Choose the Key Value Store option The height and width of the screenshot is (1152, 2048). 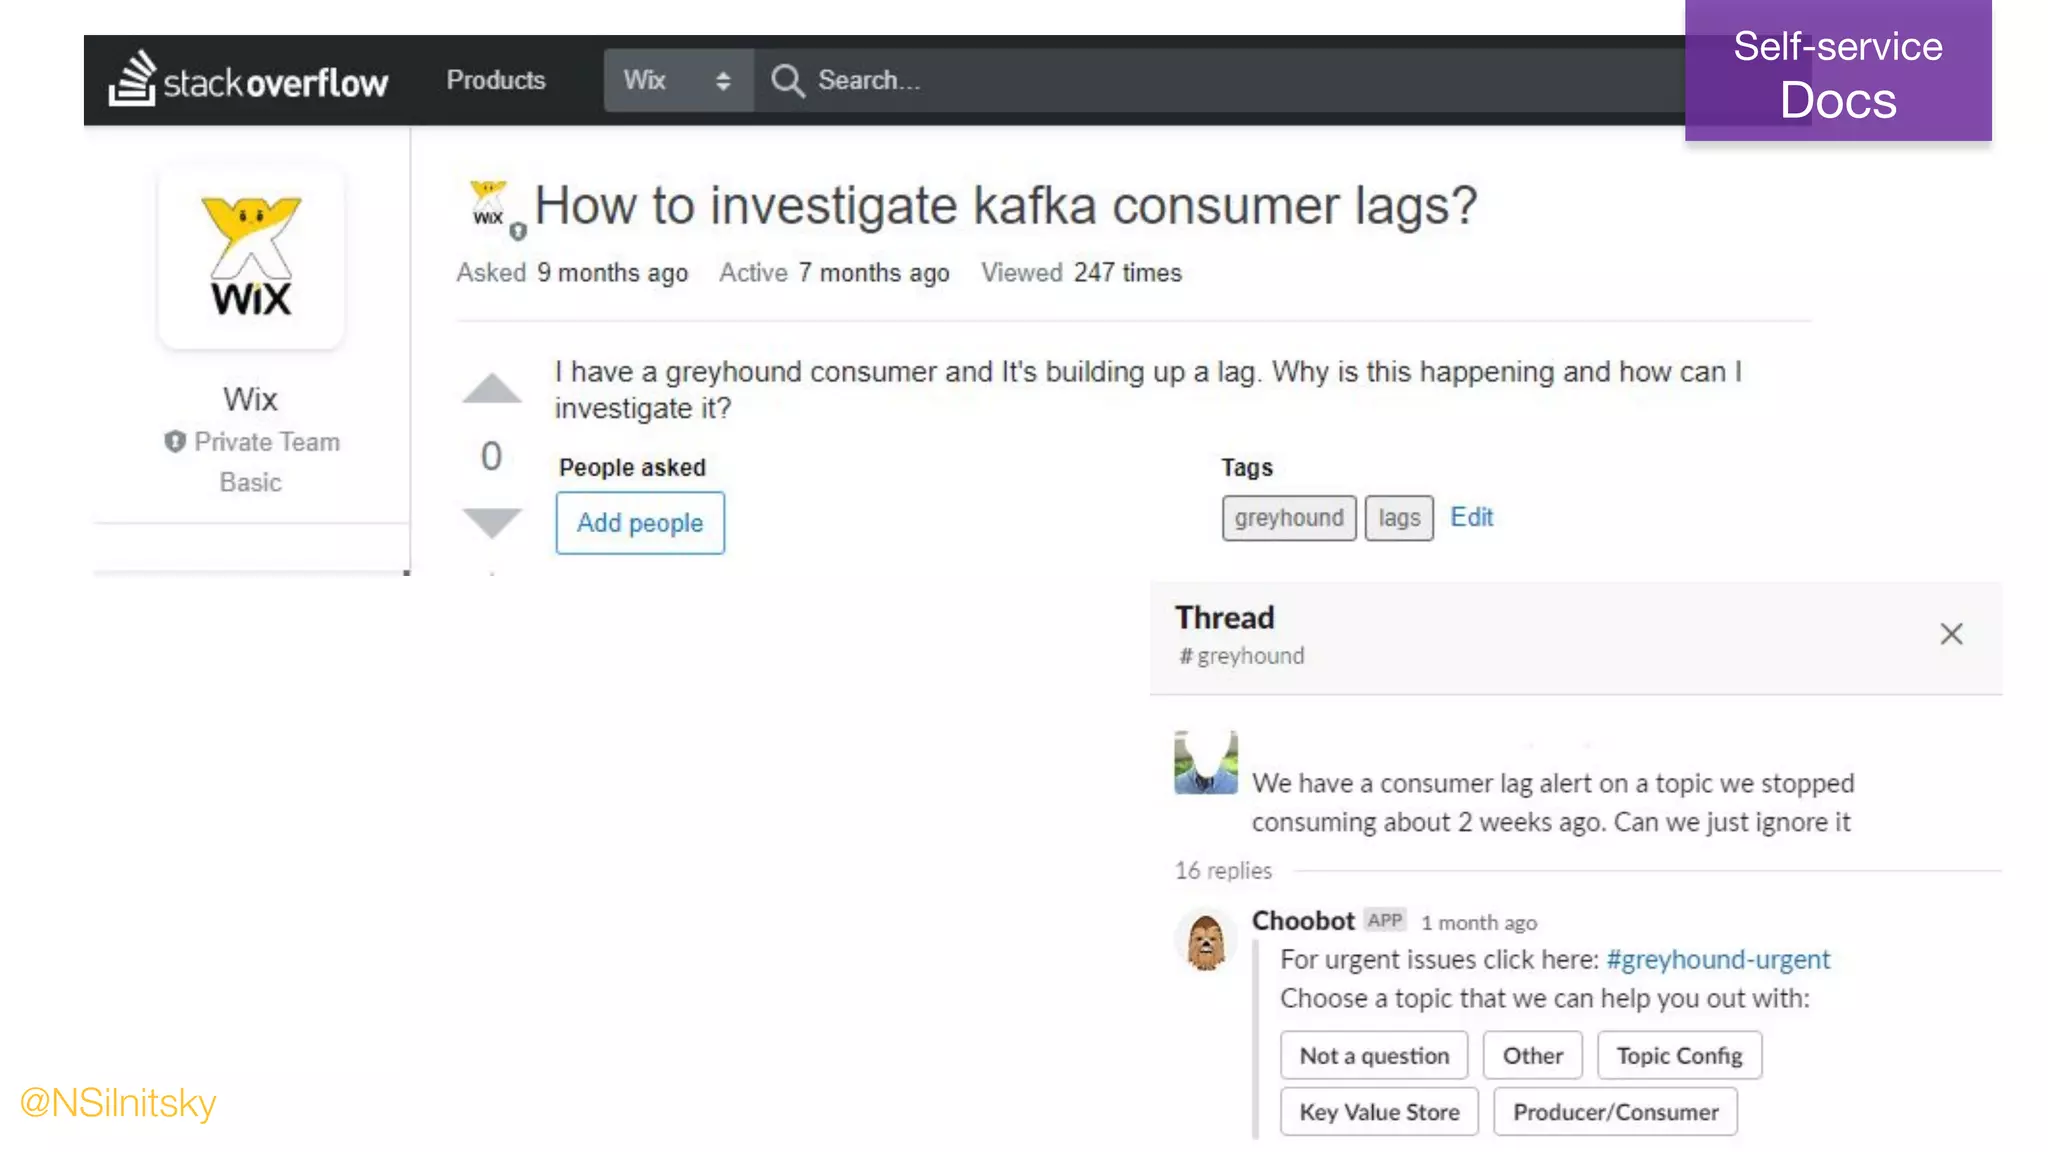[1379, 1112]
